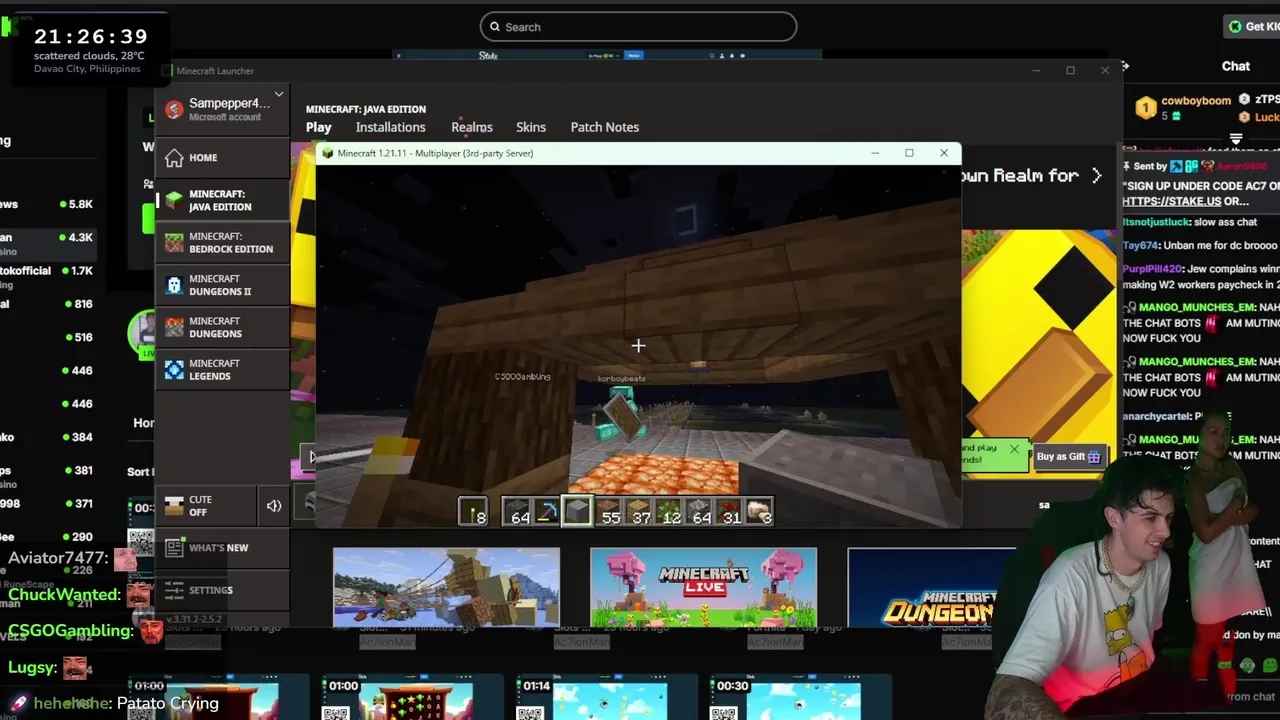Open launcher Settings
The height and width of the screenshot is (720, 1280).
tap(222, 590)
